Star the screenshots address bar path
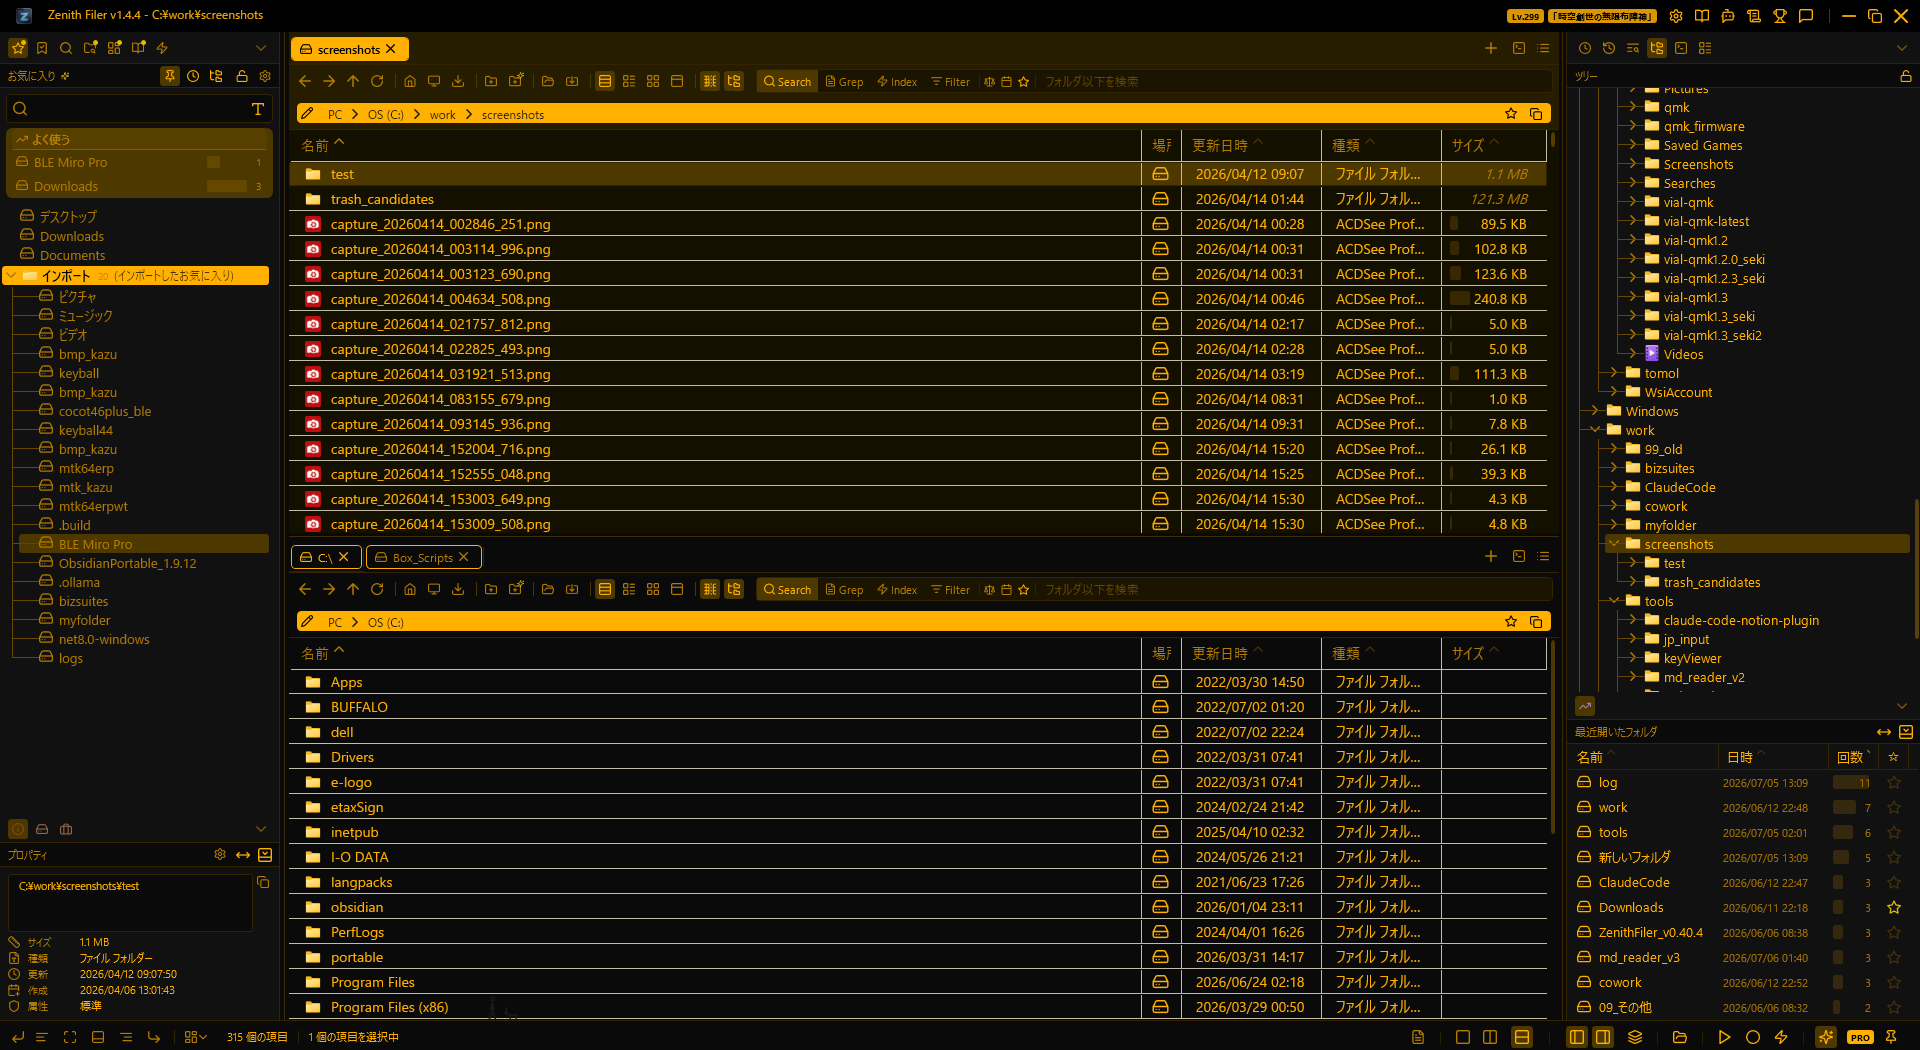This screenshot has height=1050, width=1920. [x=1511, y=114]
